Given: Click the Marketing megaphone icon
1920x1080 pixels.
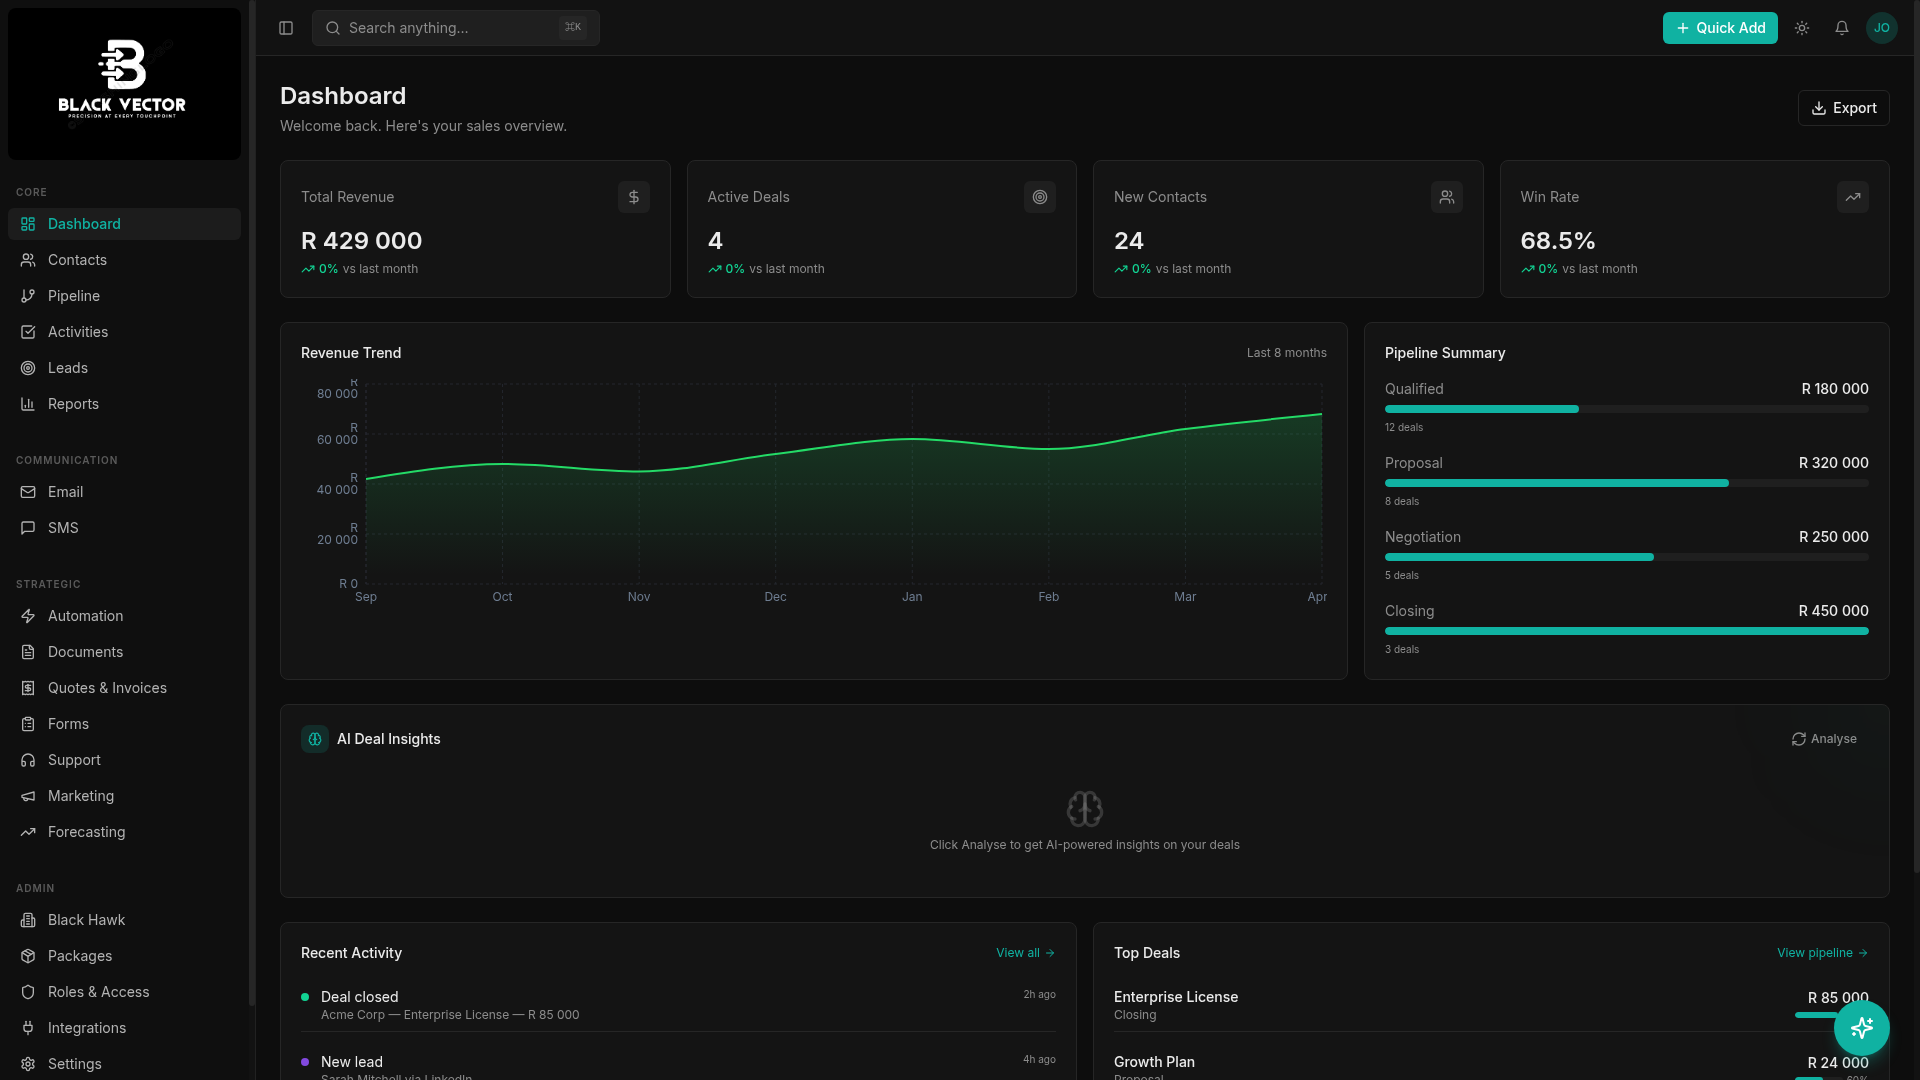Looking at the screenshot, I should tap(28, 796).
